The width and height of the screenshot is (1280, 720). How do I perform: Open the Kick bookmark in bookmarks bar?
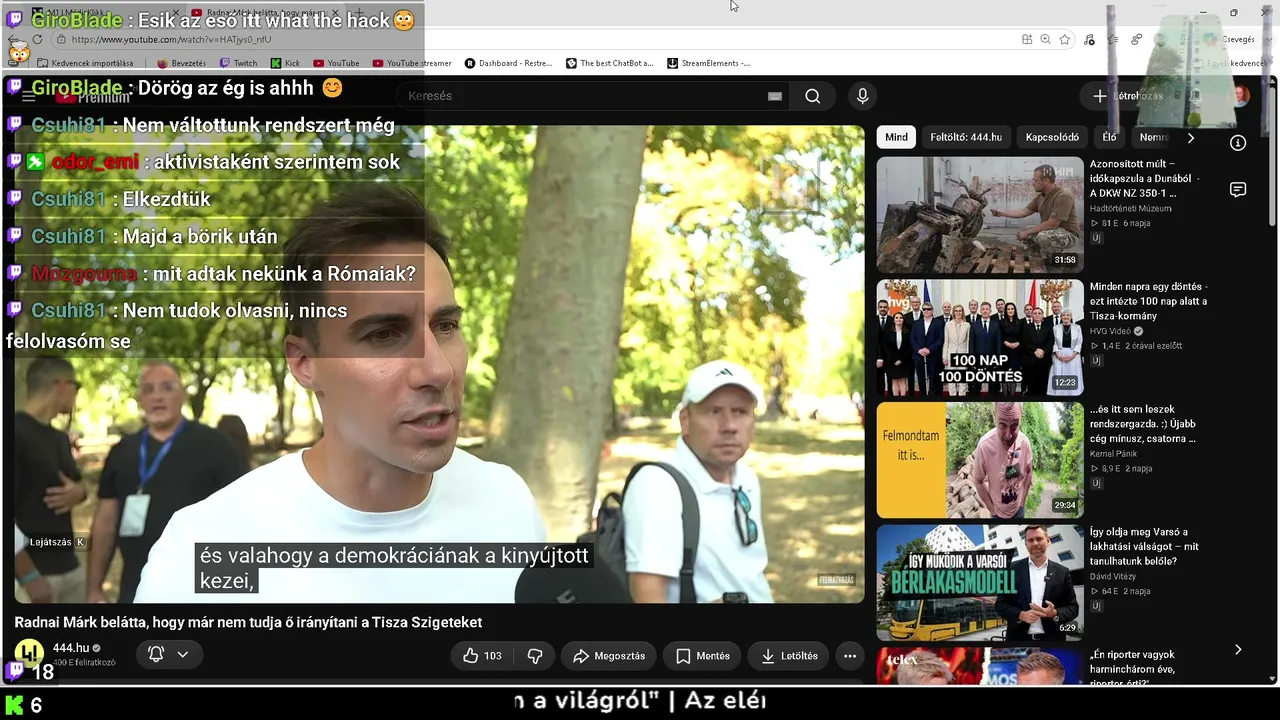(286, 63)
